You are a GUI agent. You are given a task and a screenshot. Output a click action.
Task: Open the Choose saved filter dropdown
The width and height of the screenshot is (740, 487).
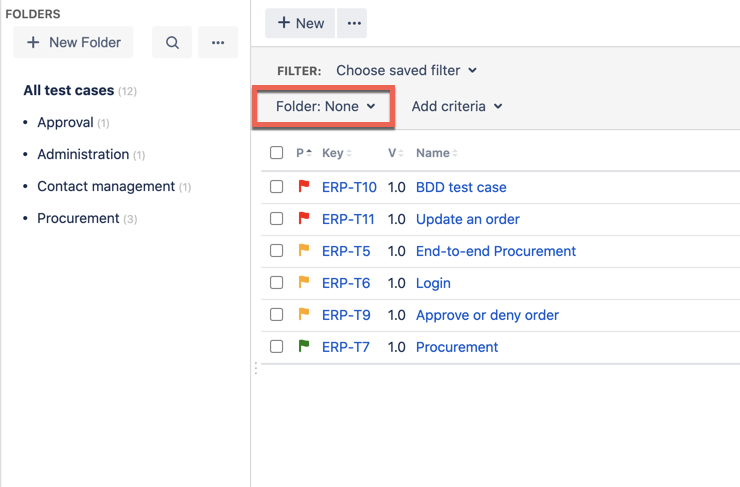click(406, 71)
